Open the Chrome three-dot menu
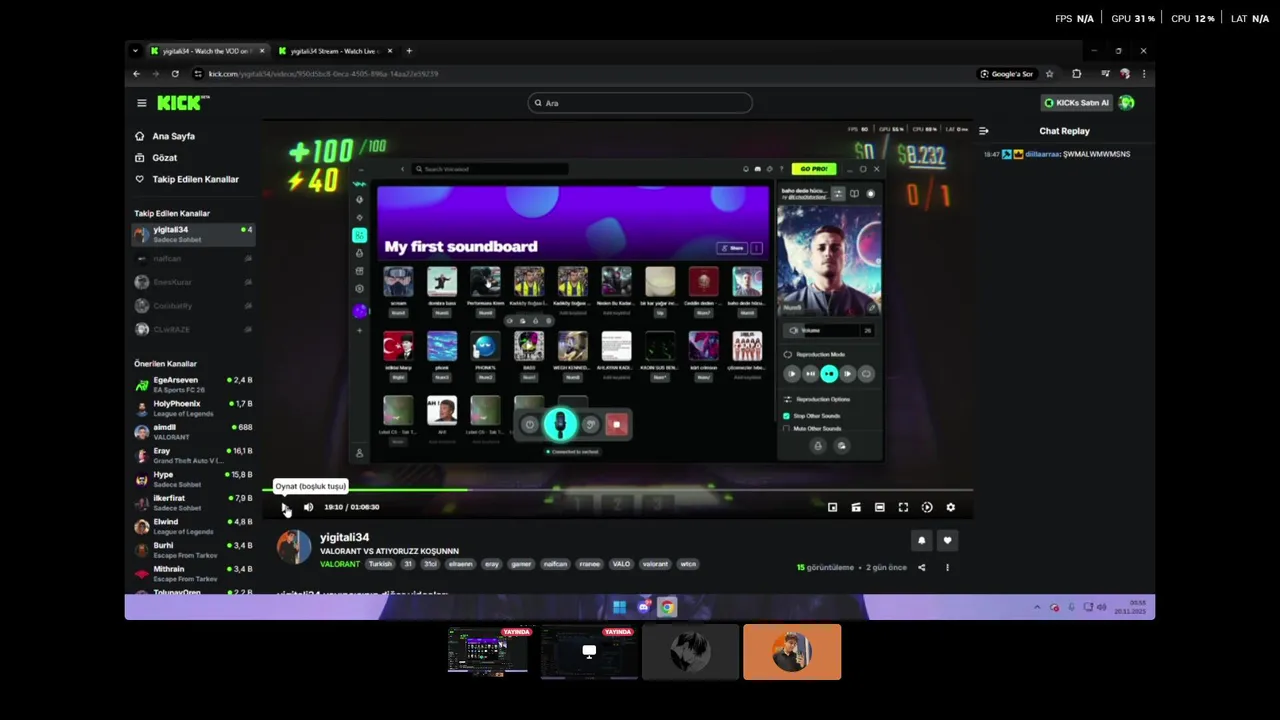The height and width of the screenshot is (720, 1280). click(1144, 74)
